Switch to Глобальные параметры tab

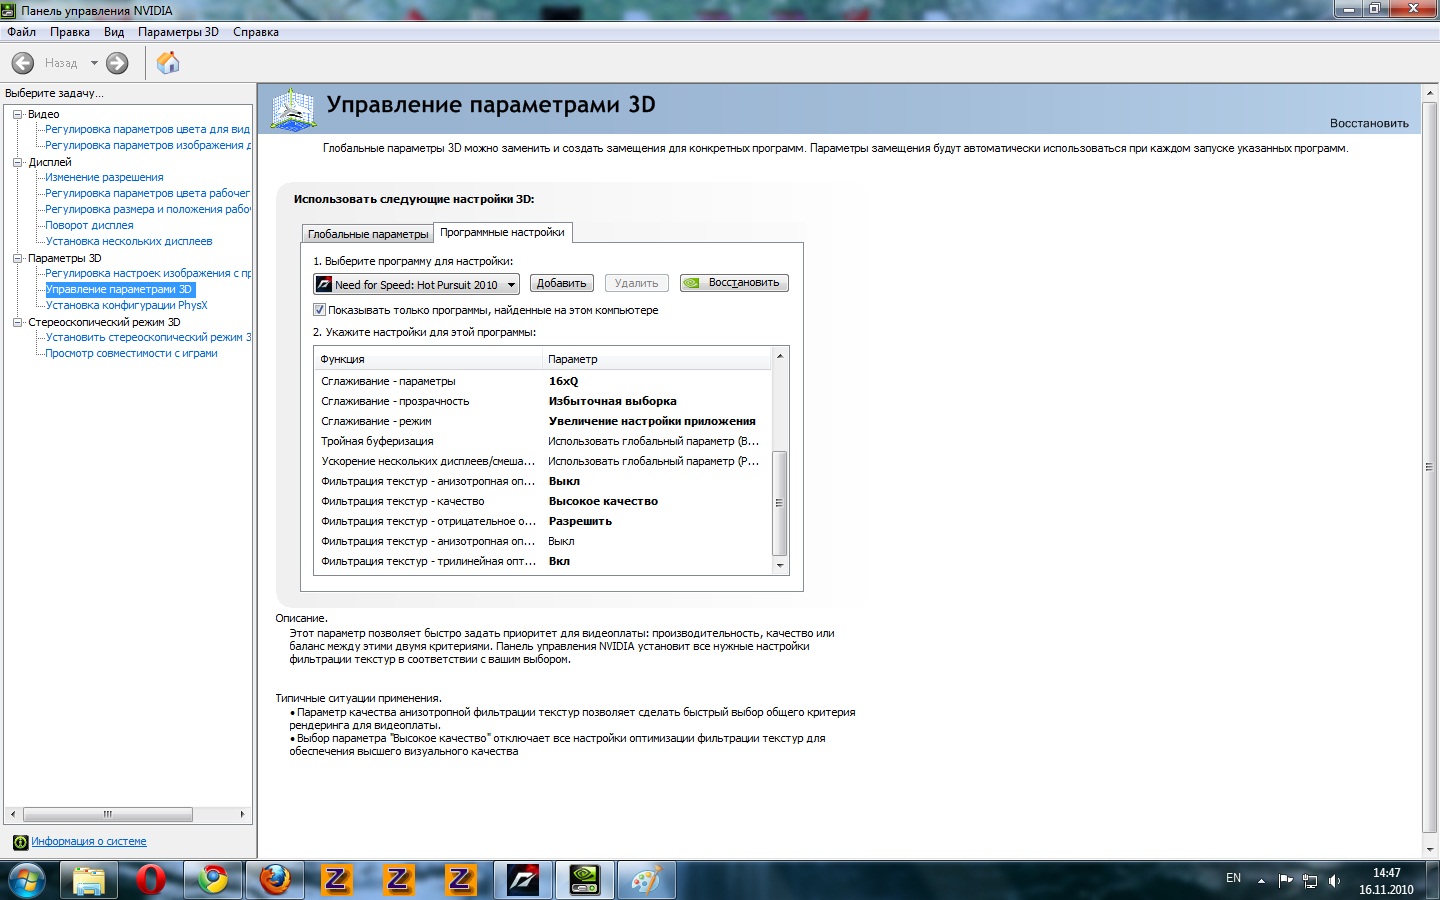(368, 234)
